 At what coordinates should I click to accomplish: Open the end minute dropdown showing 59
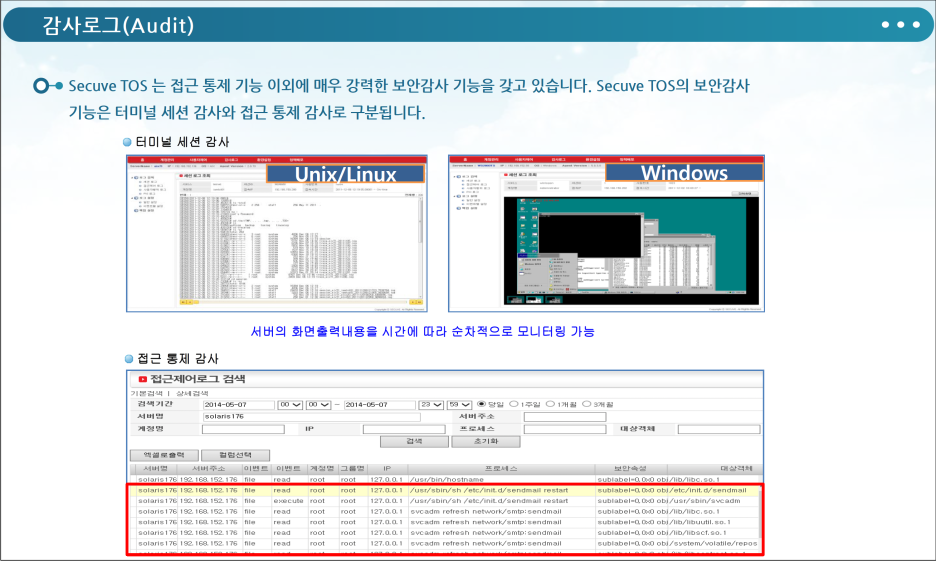point(459,405)
